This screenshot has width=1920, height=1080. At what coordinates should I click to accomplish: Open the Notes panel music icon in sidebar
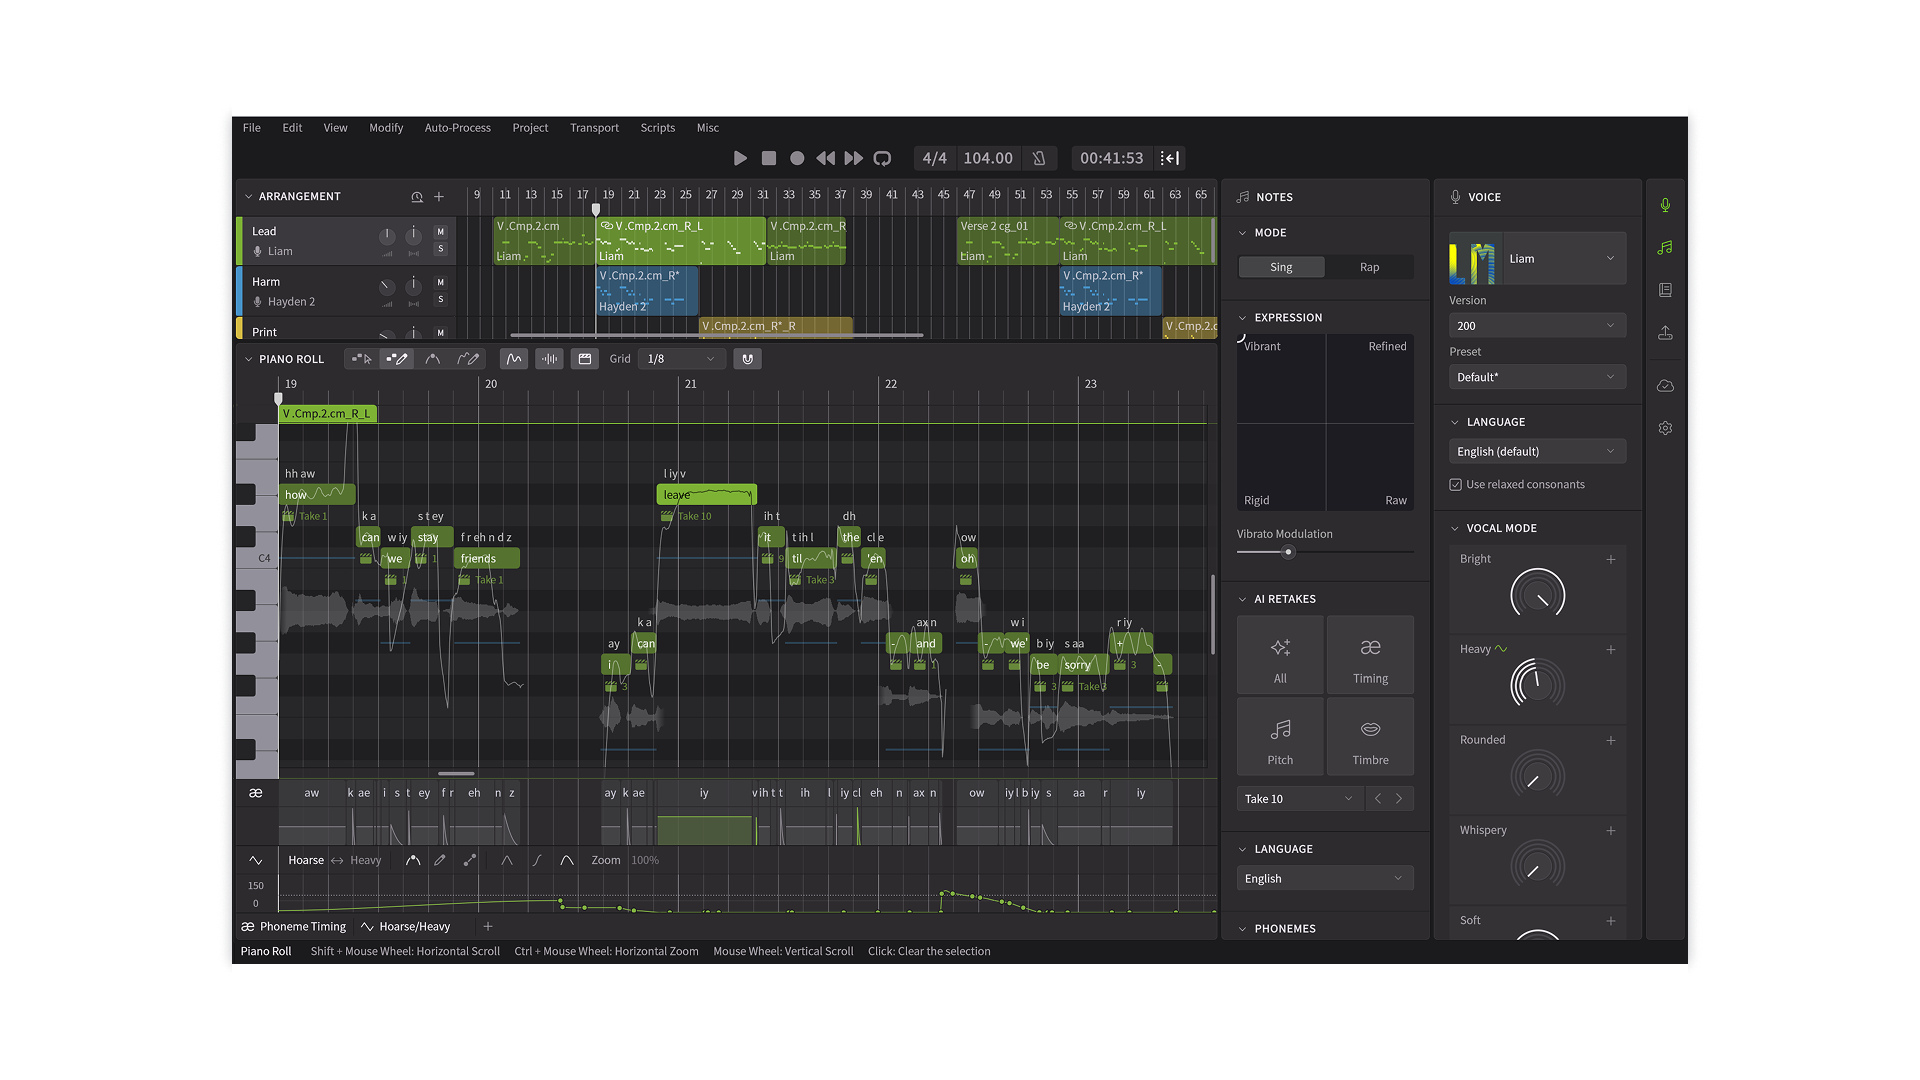click(x=1665, y=247)
